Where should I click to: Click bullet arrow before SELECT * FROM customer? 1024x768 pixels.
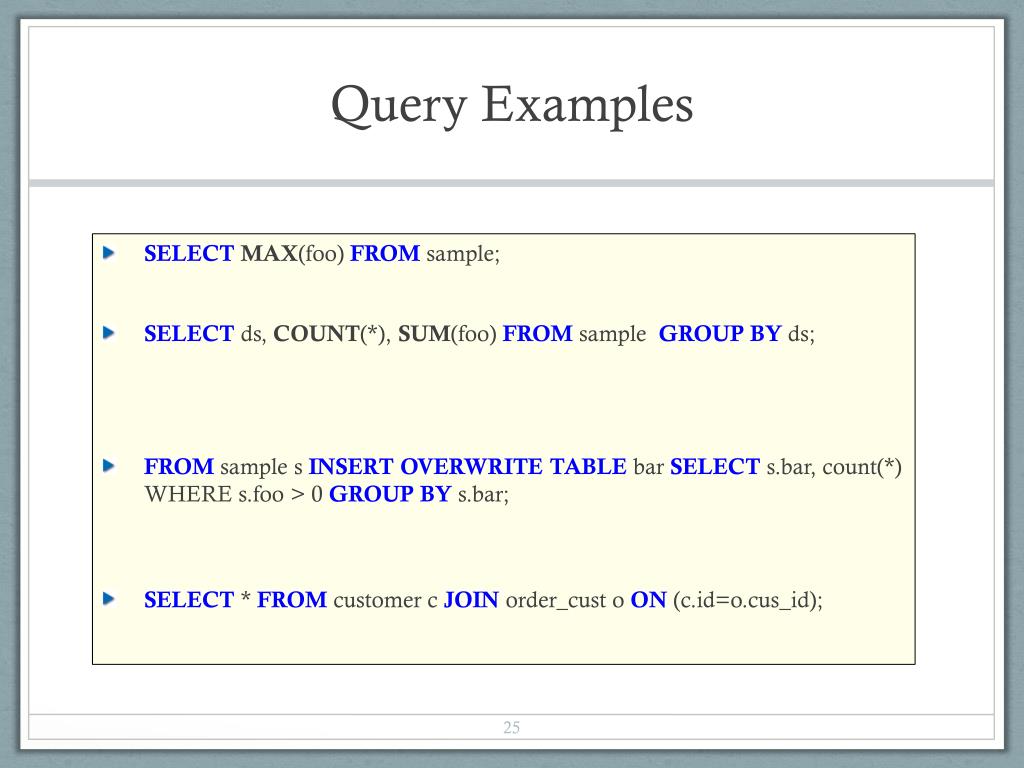pos(109,599)
